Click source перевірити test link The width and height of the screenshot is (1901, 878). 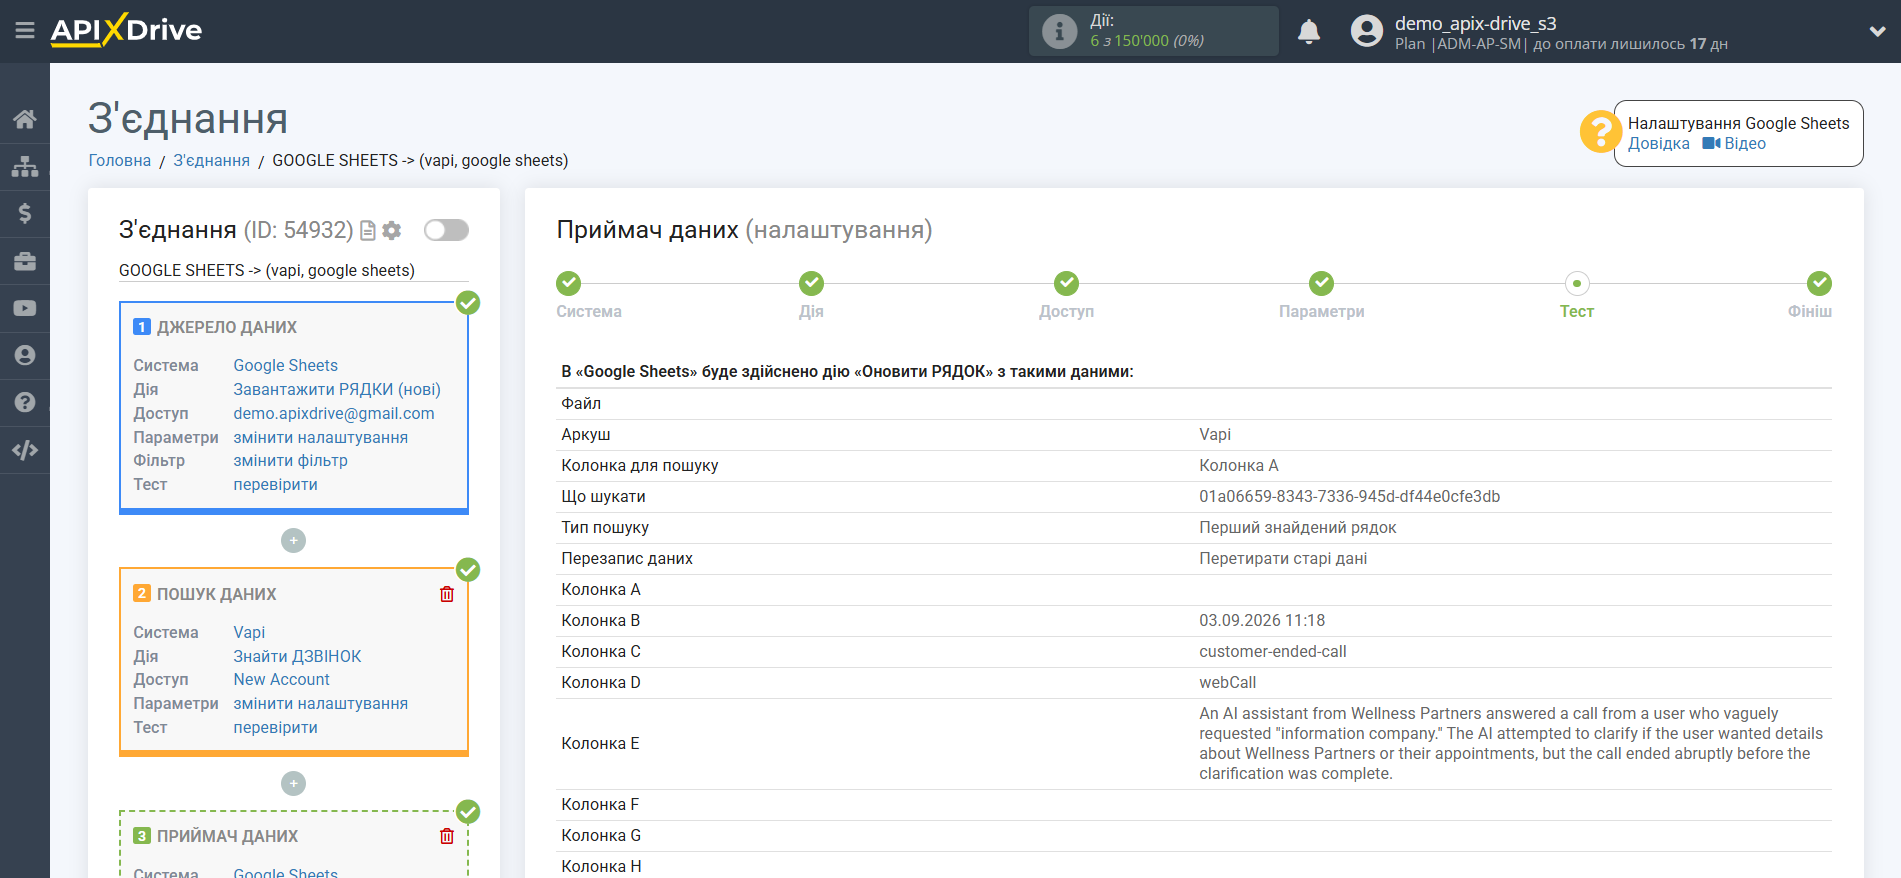click(275, 484)
